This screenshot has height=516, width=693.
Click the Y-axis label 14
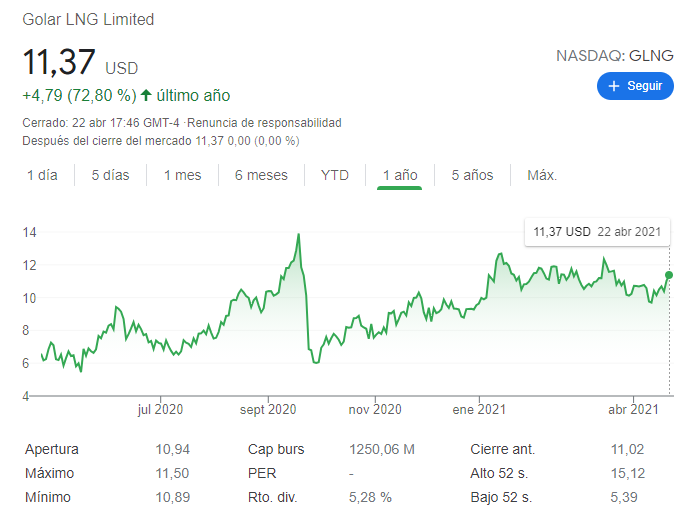click(x=29, y=232)
